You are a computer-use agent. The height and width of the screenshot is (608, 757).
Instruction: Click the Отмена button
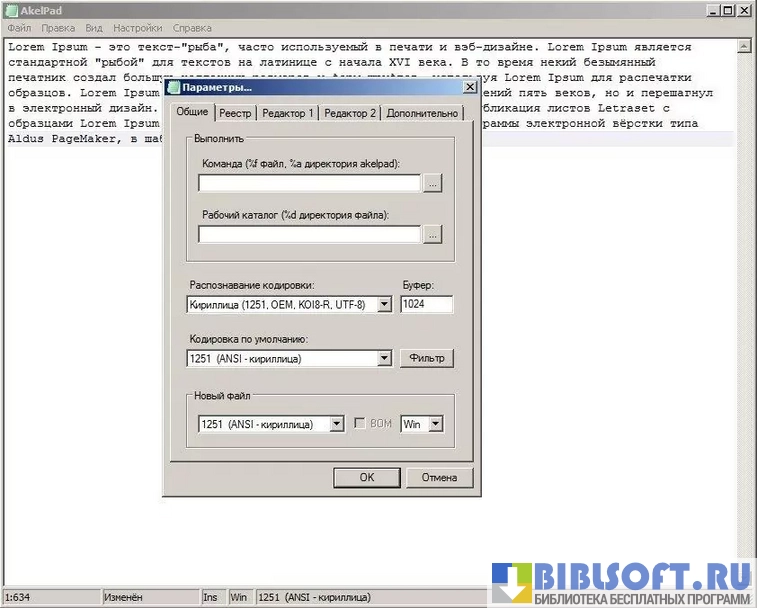439,477
